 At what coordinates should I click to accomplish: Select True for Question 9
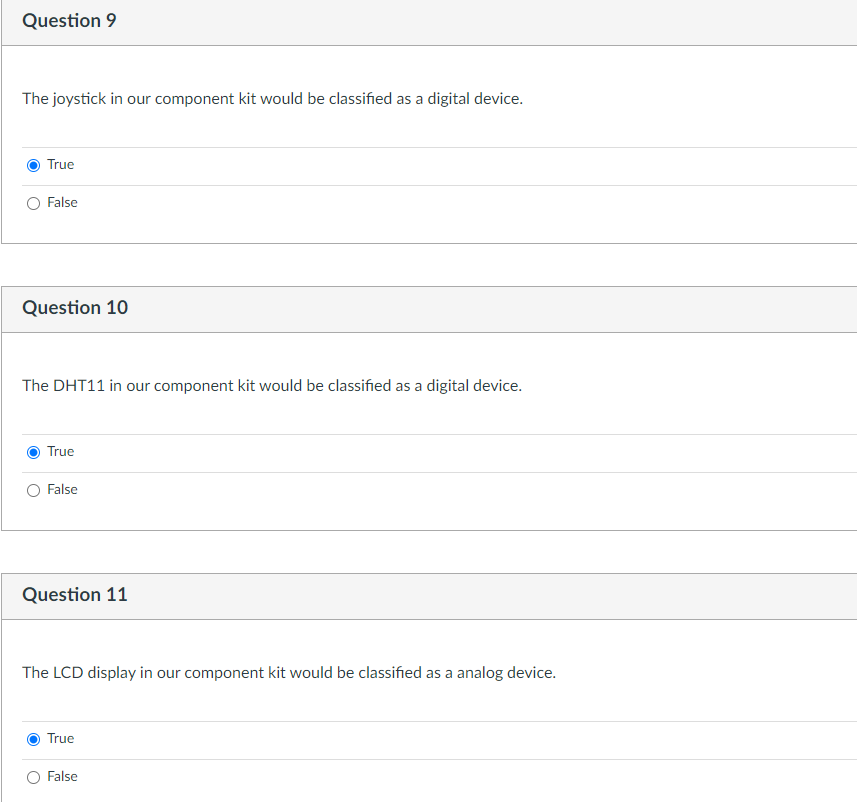coord(33,164)
